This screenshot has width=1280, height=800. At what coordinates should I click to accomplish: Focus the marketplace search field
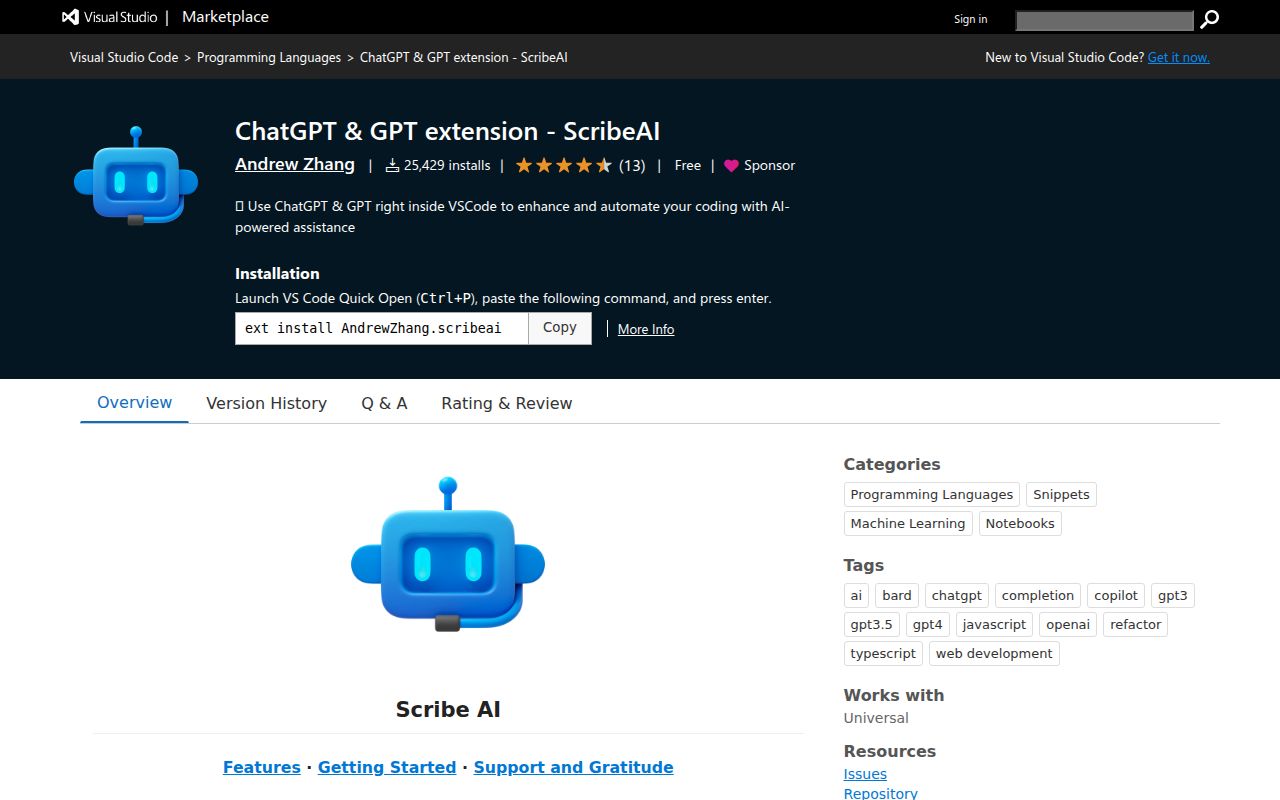point(1105,20)
